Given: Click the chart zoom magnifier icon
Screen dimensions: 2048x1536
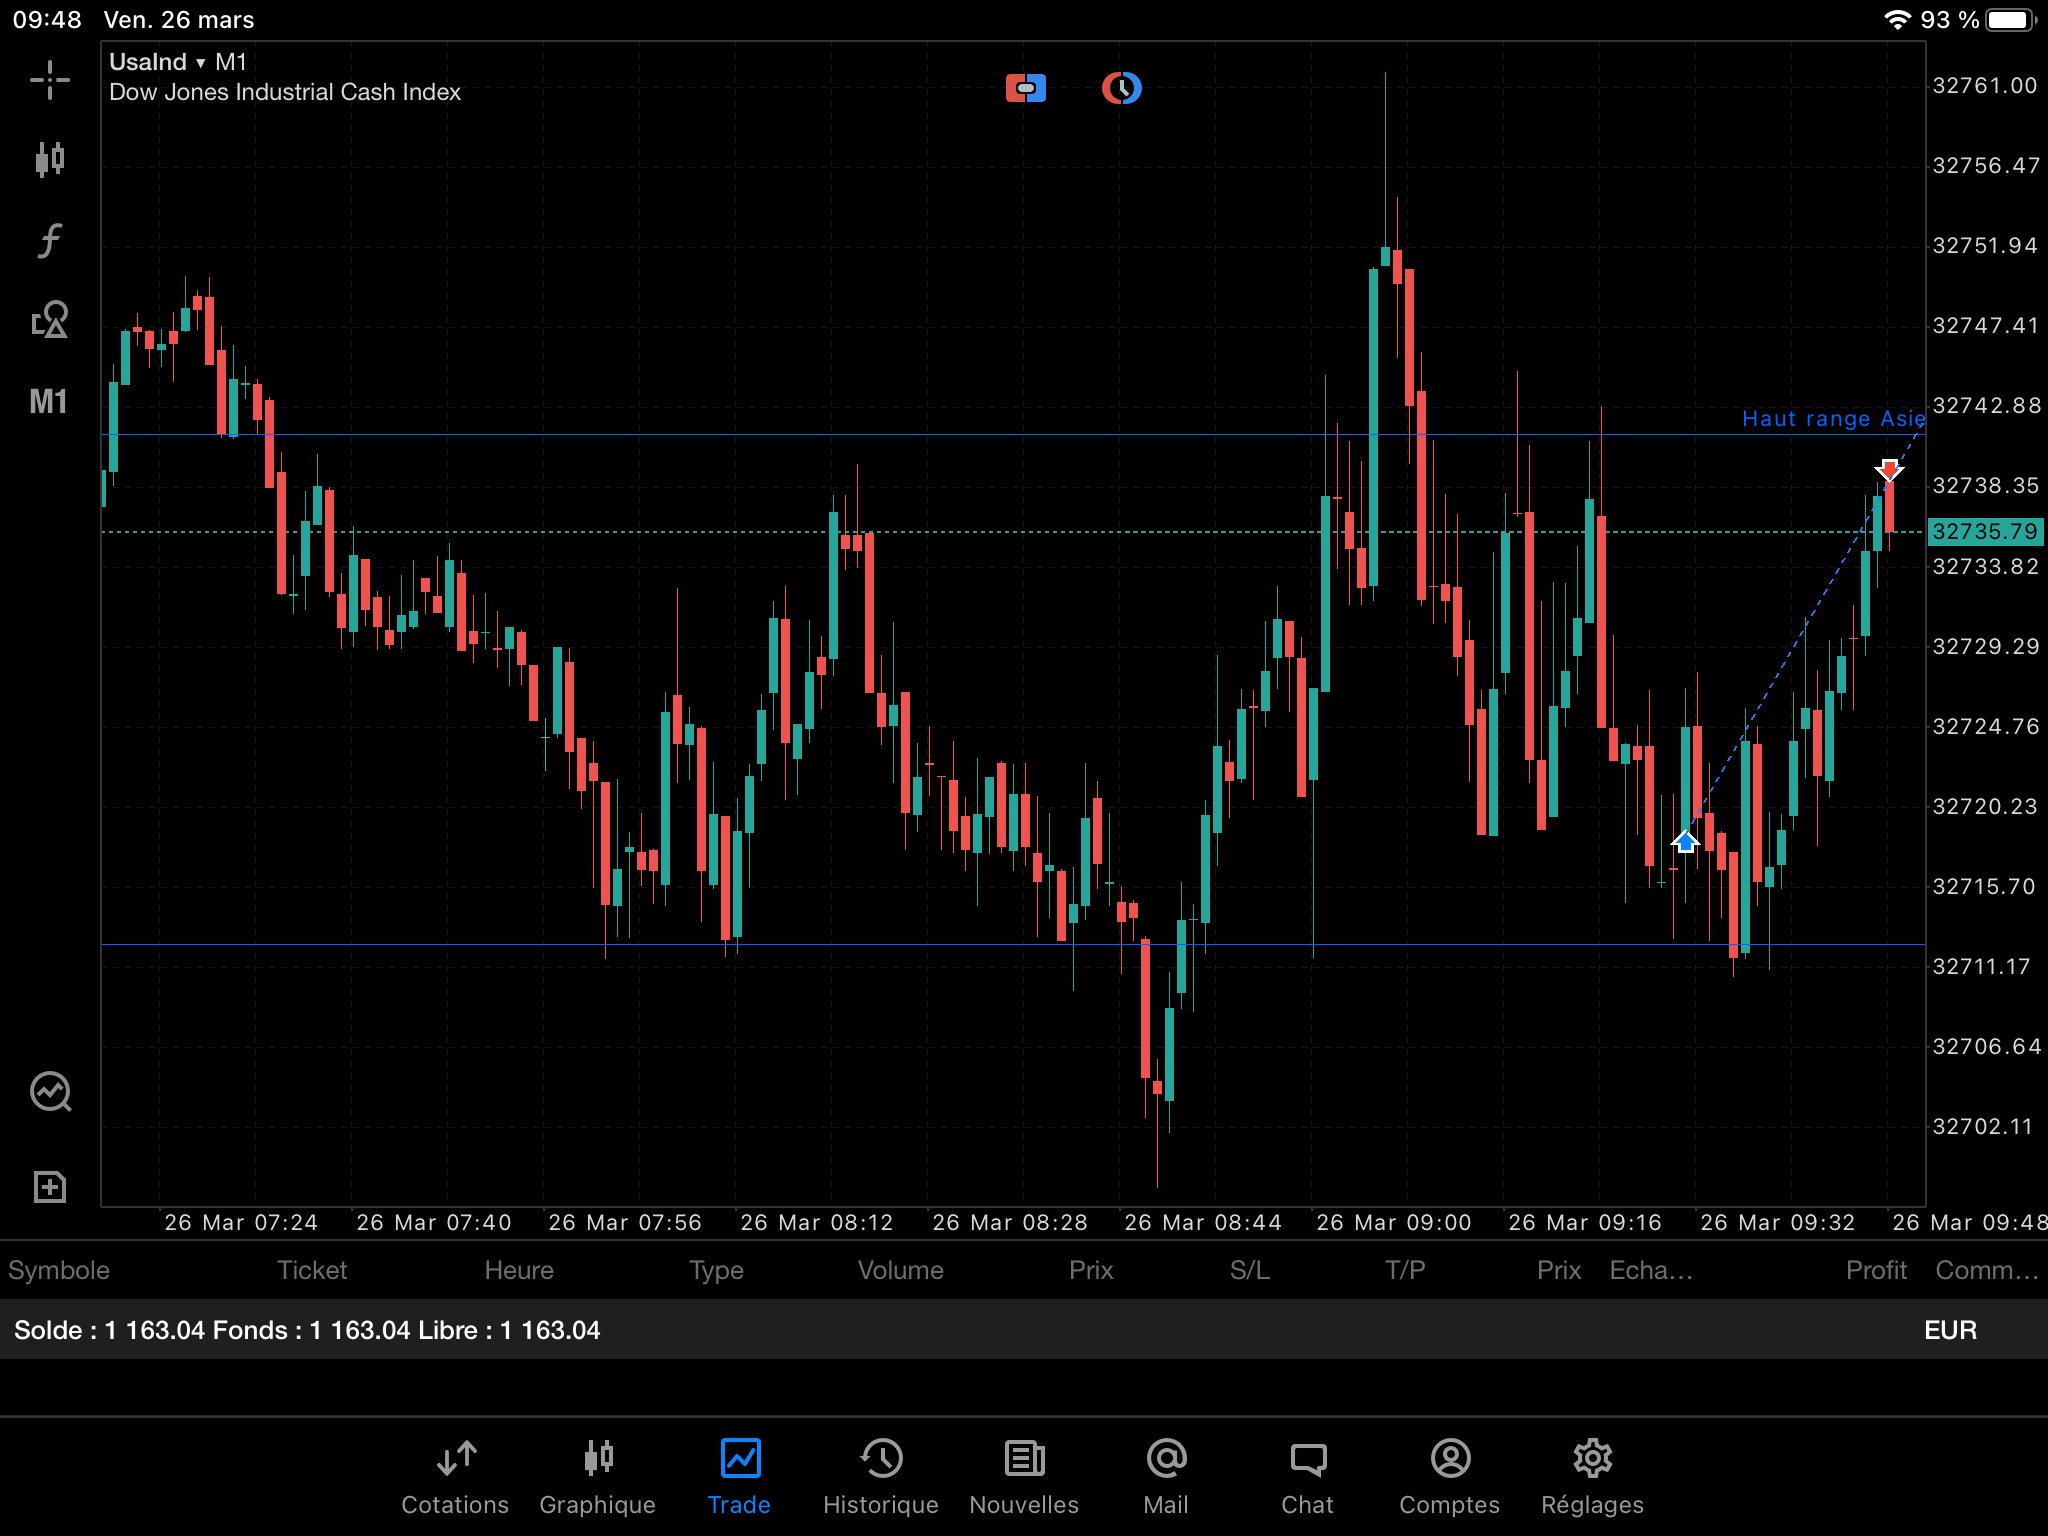Looking at the screenshot, I should pos(50,1092).
